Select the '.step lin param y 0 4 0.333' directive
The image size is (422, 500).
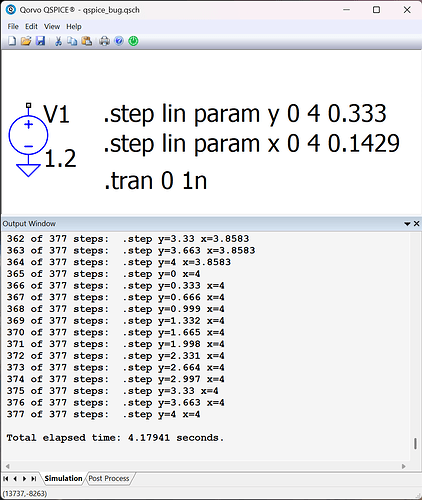(x=245, y=114)
